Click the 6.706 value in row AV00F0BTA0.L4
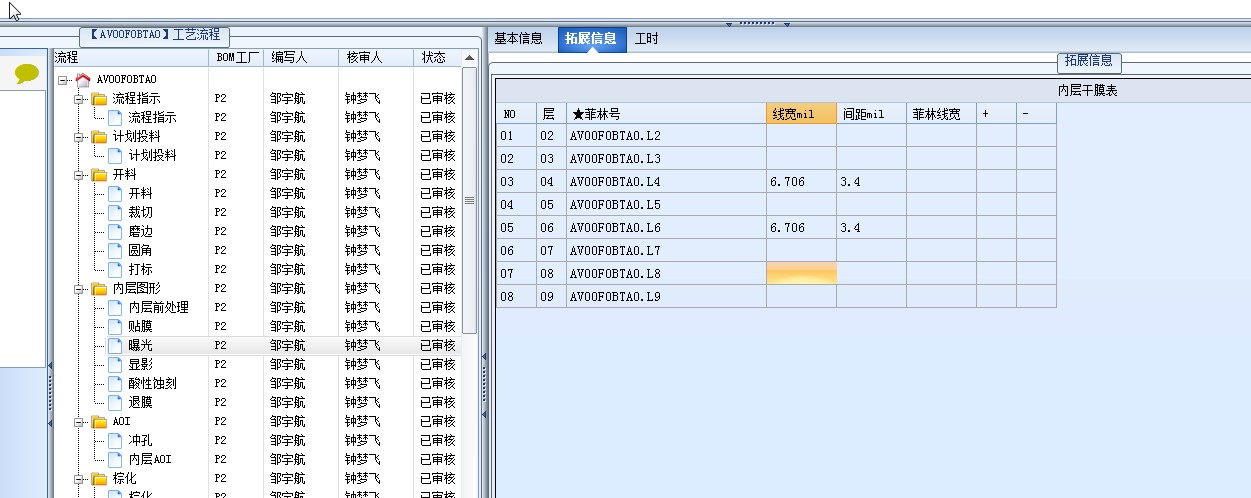The image size is (1251, 498). (788, 182)
